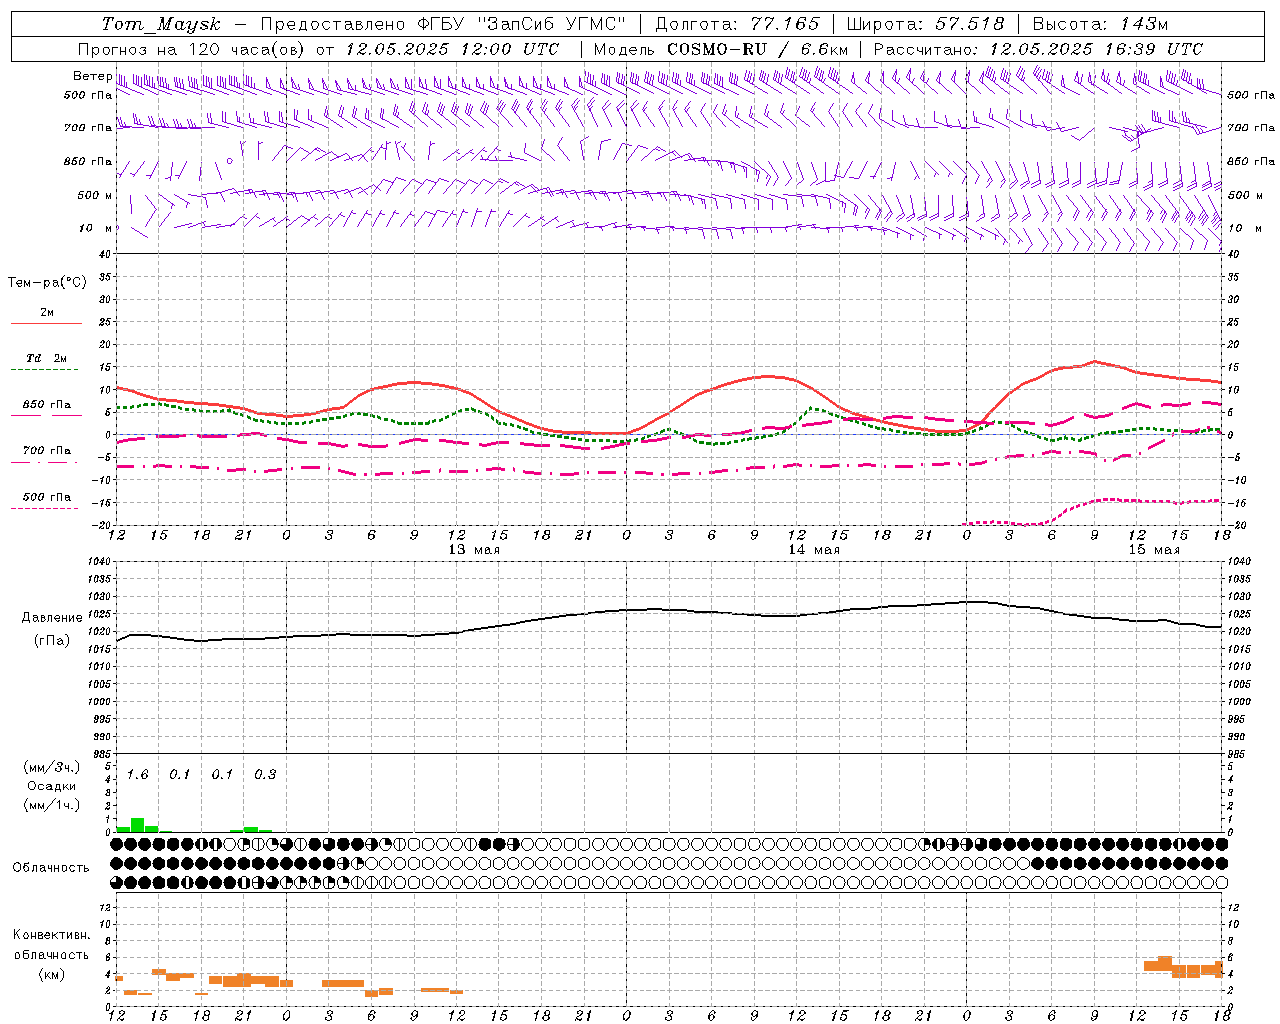
Task: Click the '(км)' unit under convective label
Action: [52, 973]
